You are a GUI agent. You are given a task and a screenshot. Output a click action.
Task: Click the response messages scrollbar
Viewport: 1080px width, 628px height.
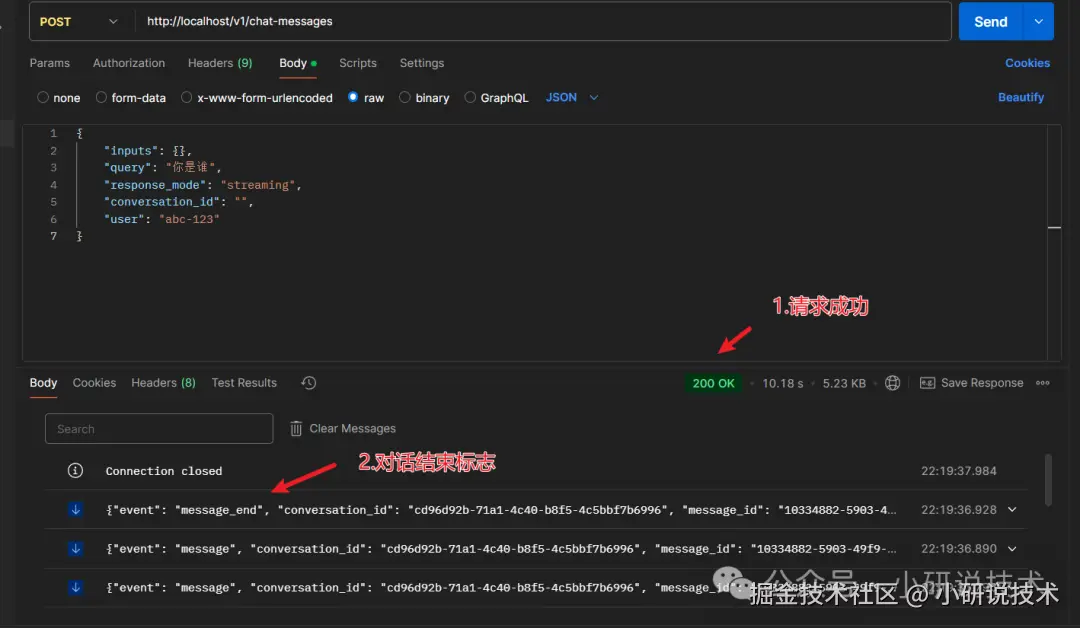[x=1048, y=480]
